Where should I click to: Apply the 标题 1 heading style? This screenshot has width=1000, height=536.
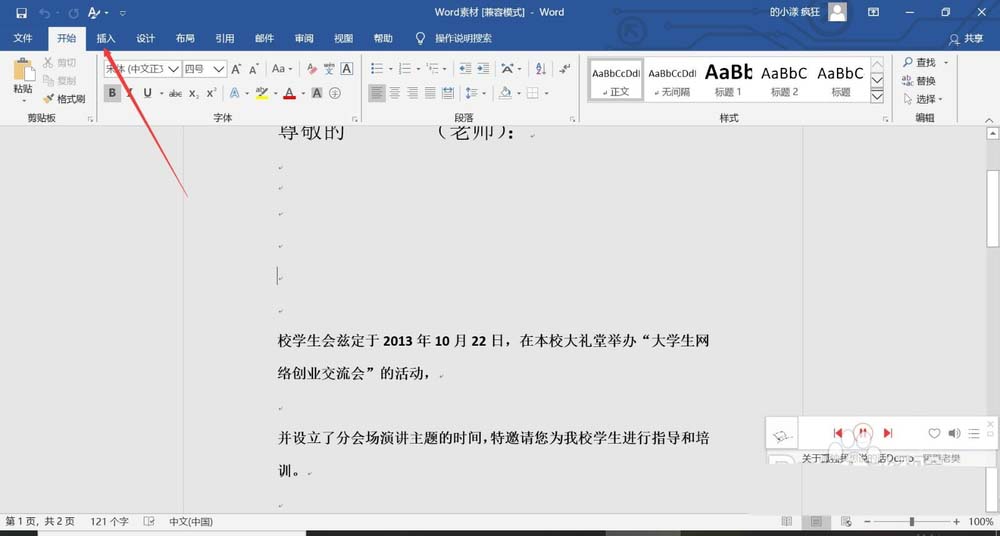click(728, 79)
